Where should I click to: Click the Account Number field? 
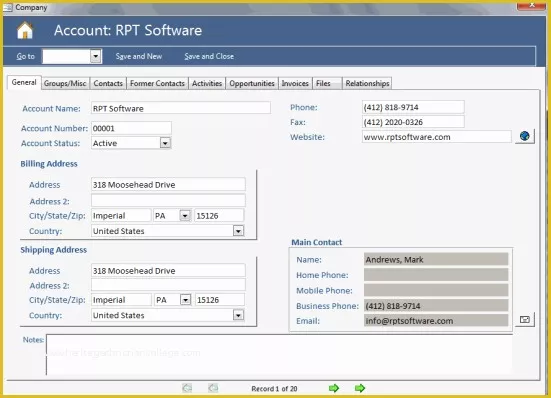coord(131,128)
